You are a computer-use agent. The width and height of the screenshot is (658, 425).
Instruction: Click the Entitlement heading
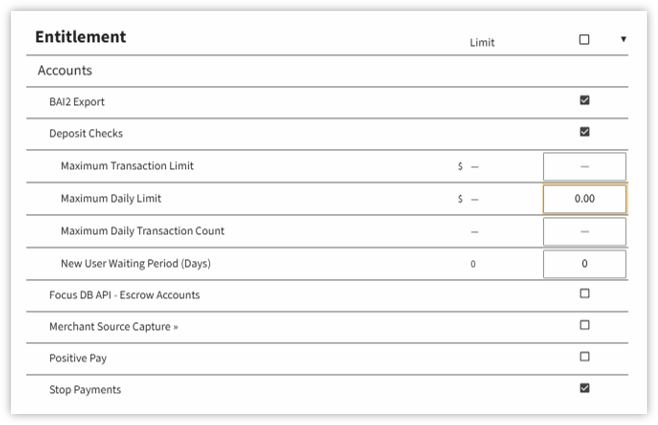(81, 37)
